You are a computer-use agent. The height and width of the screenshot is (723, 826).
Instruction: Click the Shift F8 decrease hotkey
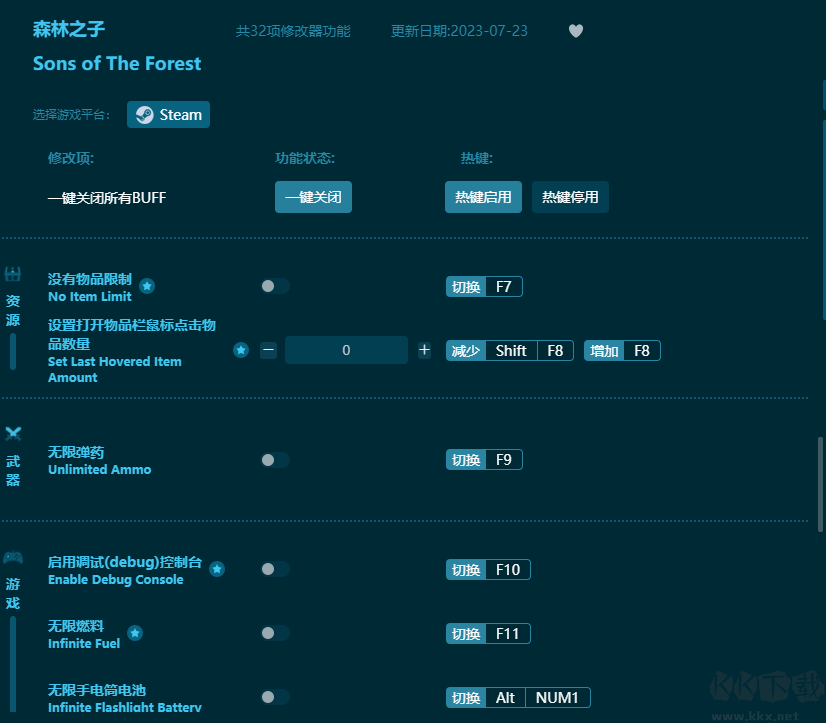510,350
